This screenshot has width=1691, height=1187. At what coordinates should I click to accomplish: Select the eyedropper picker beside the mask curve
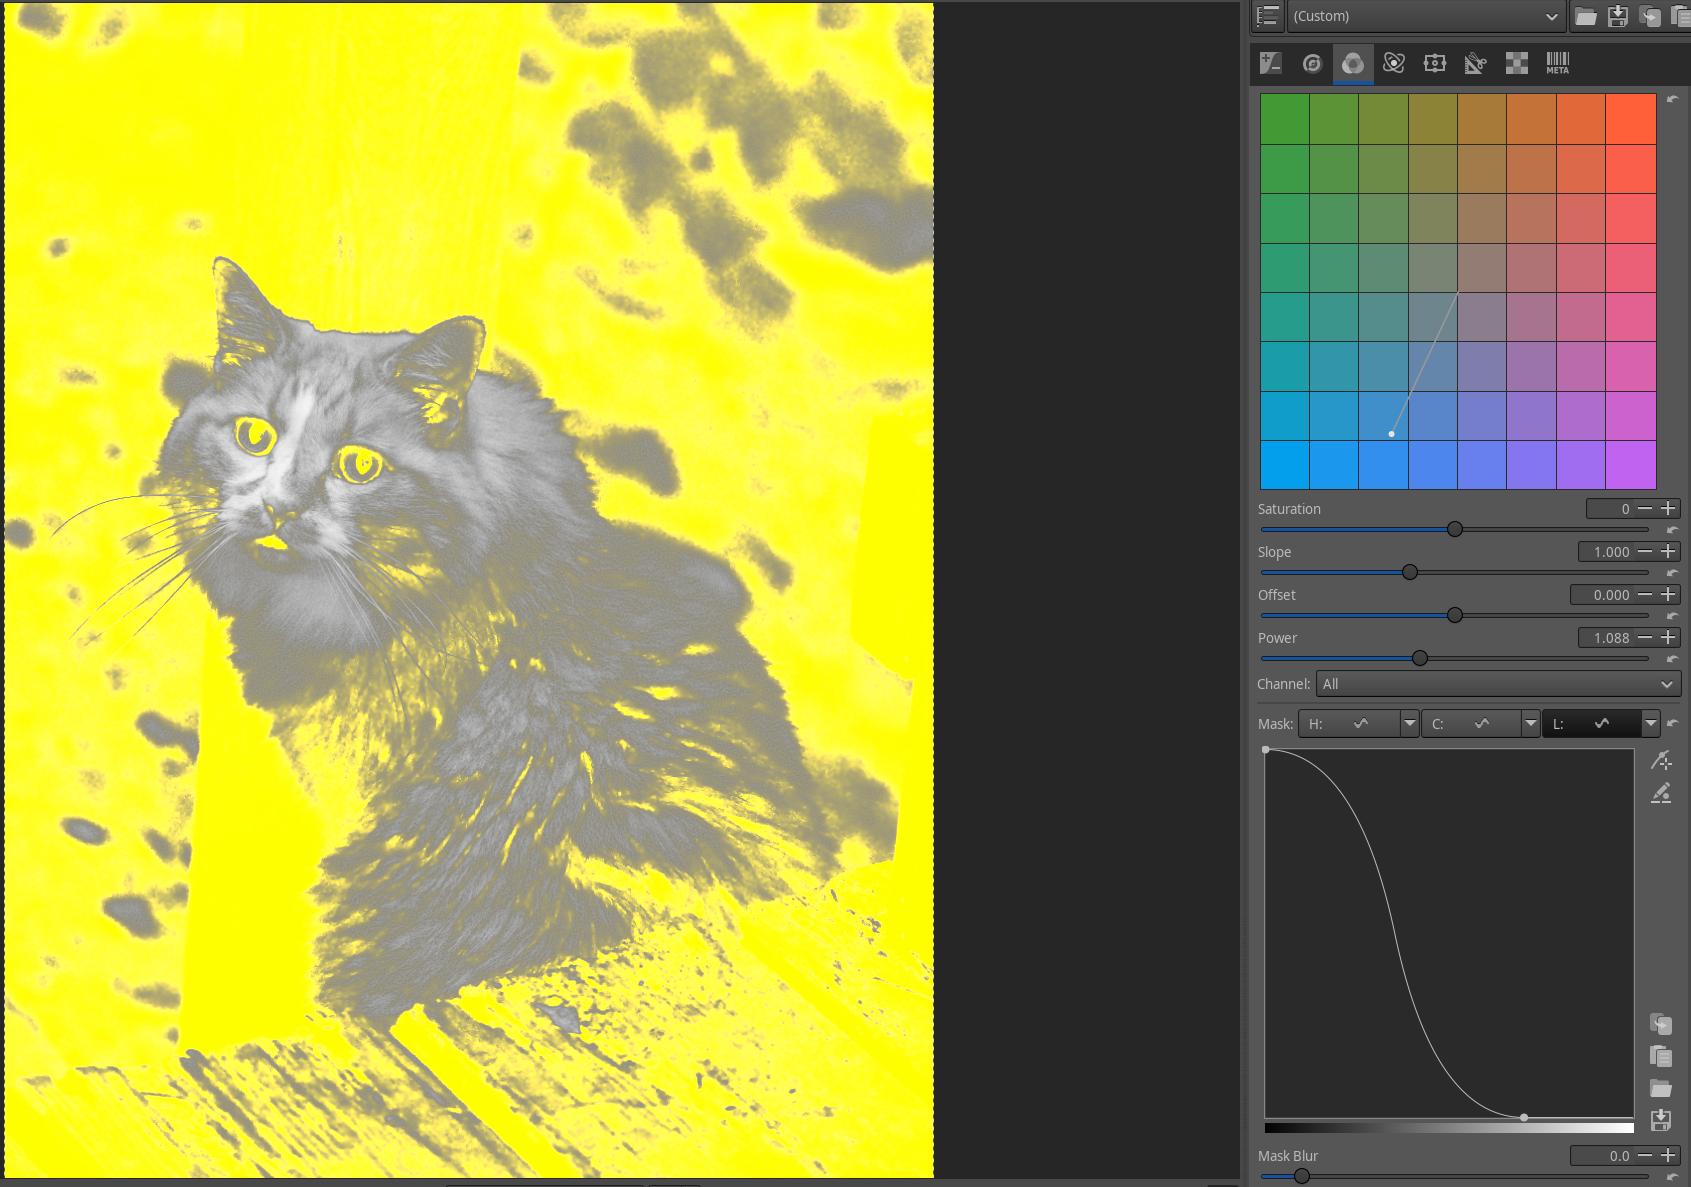pos(1662,761)
